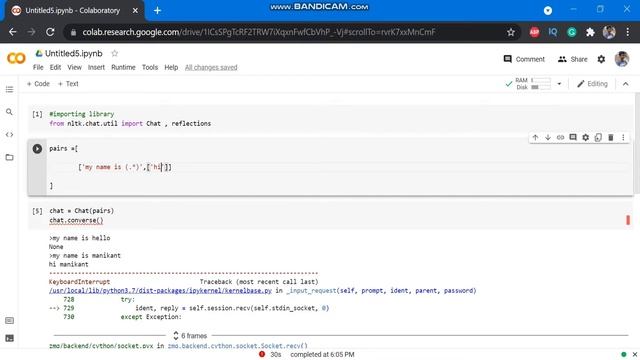The height and width of the screenshot is (360, 640).
Task: Open Chrome extensions puzzle icon
Action: tap(590, 32)
